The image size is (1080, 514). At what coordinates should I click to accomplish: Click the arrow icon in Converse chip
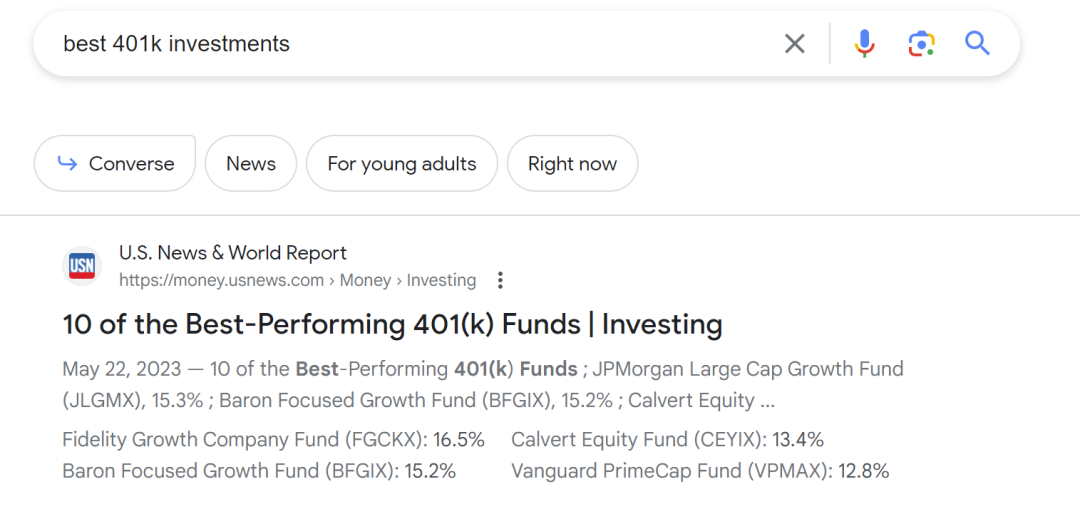coord(67,164)
